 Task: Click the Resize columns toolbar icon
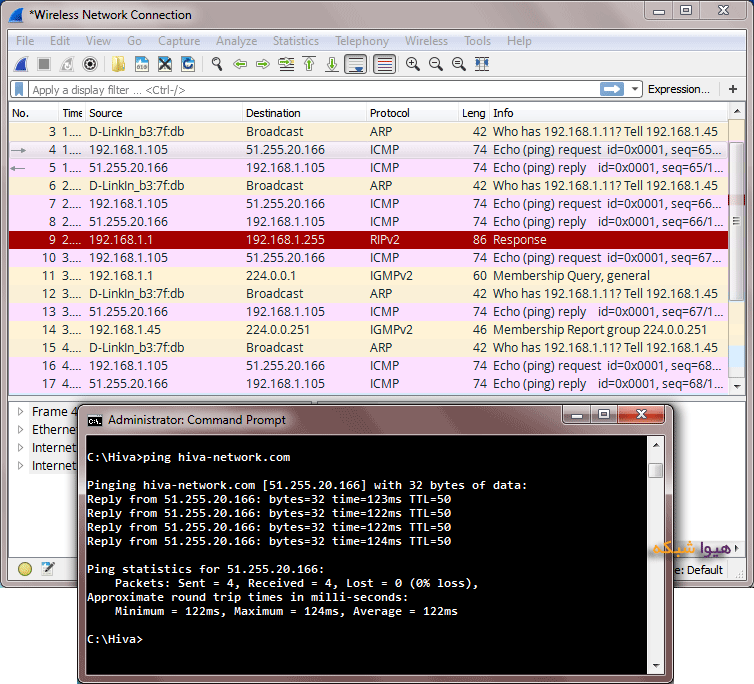482,64
